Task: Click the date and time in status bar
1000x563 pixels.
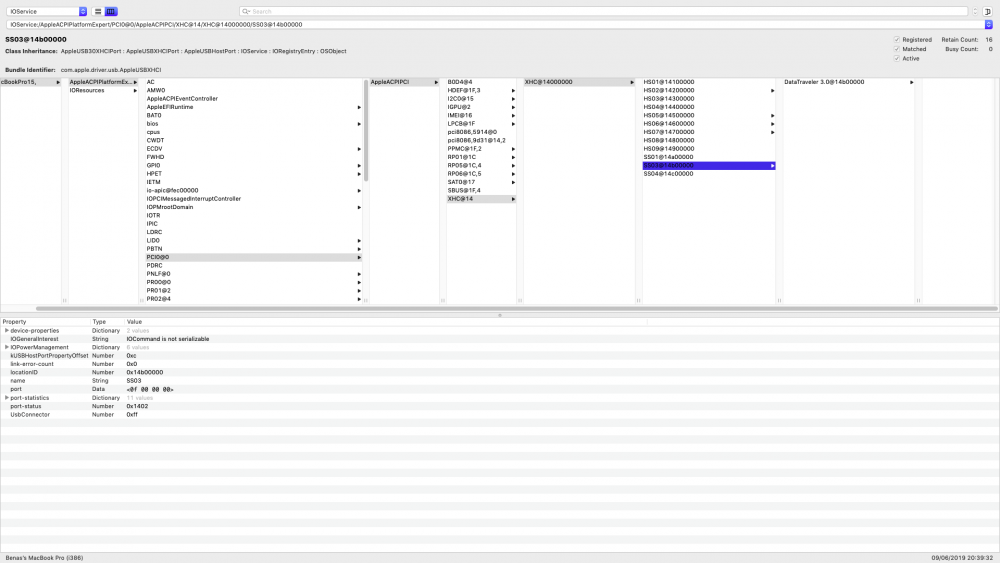Action: (962, 558)
